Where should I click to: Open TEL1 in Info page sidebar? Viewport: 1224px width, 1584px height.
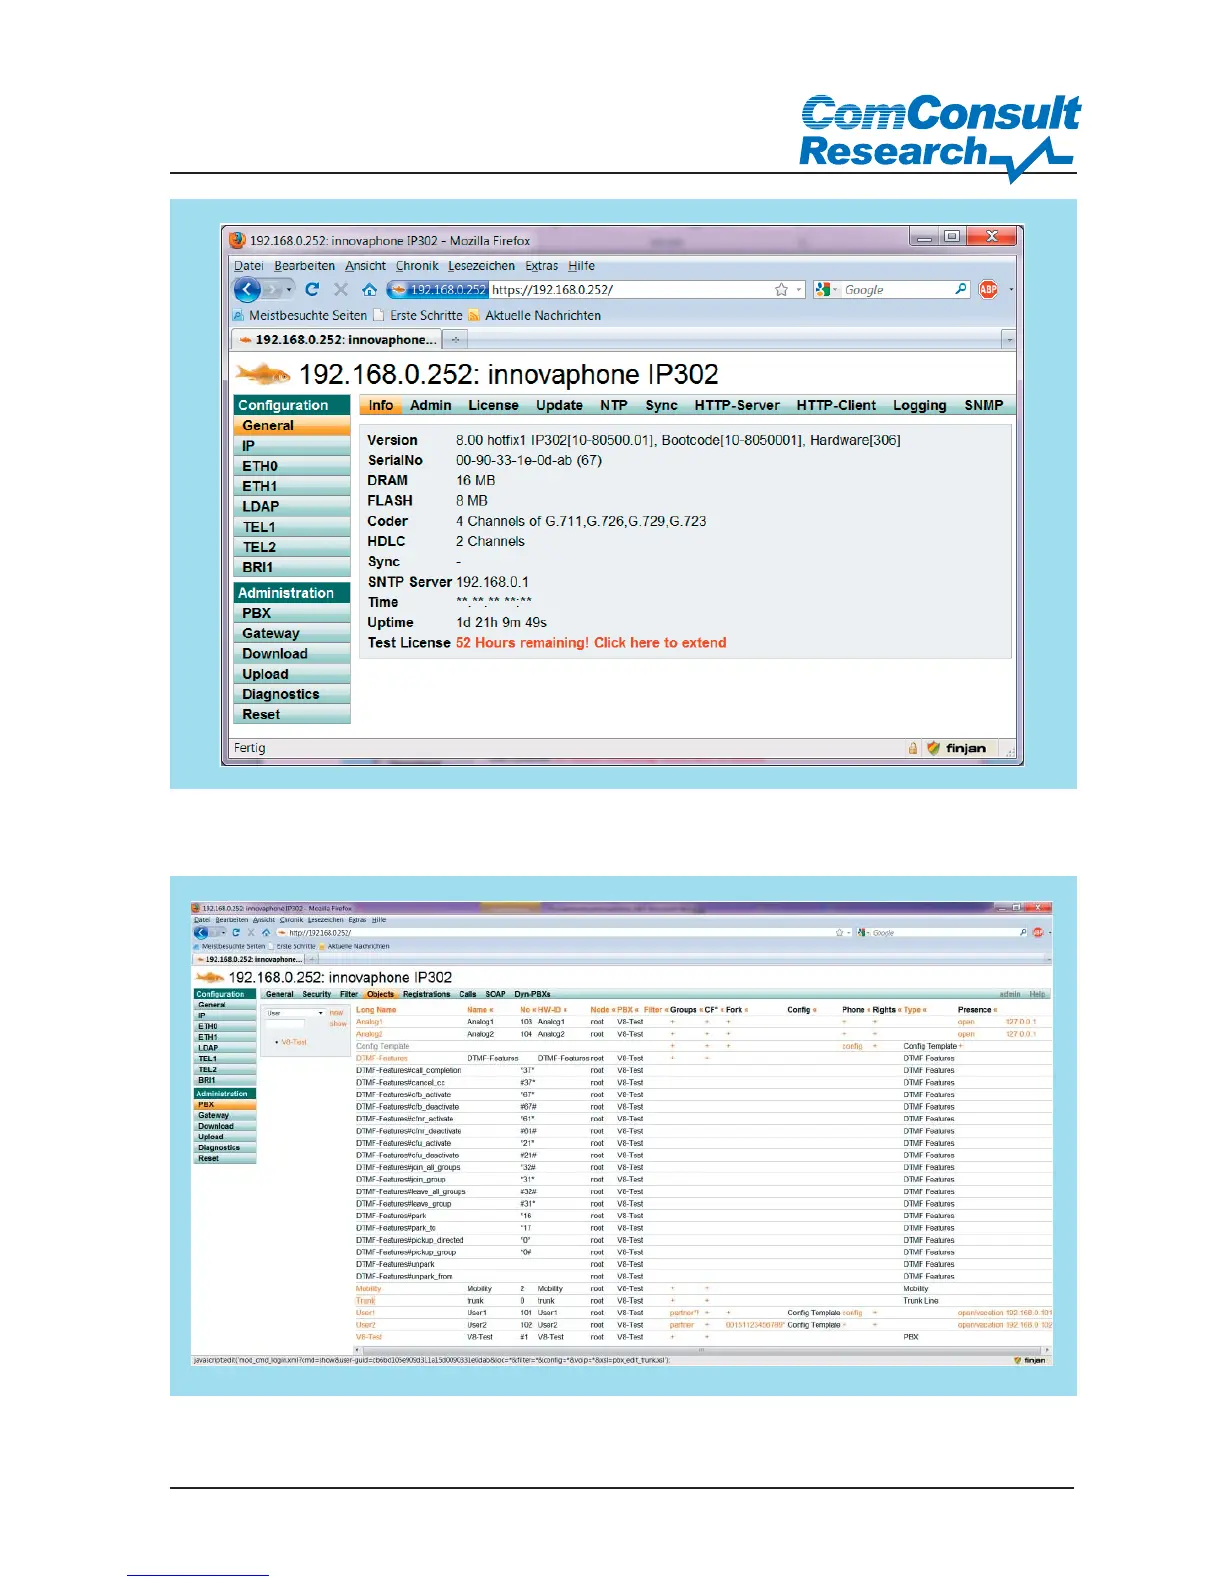[x=292, y=527]
